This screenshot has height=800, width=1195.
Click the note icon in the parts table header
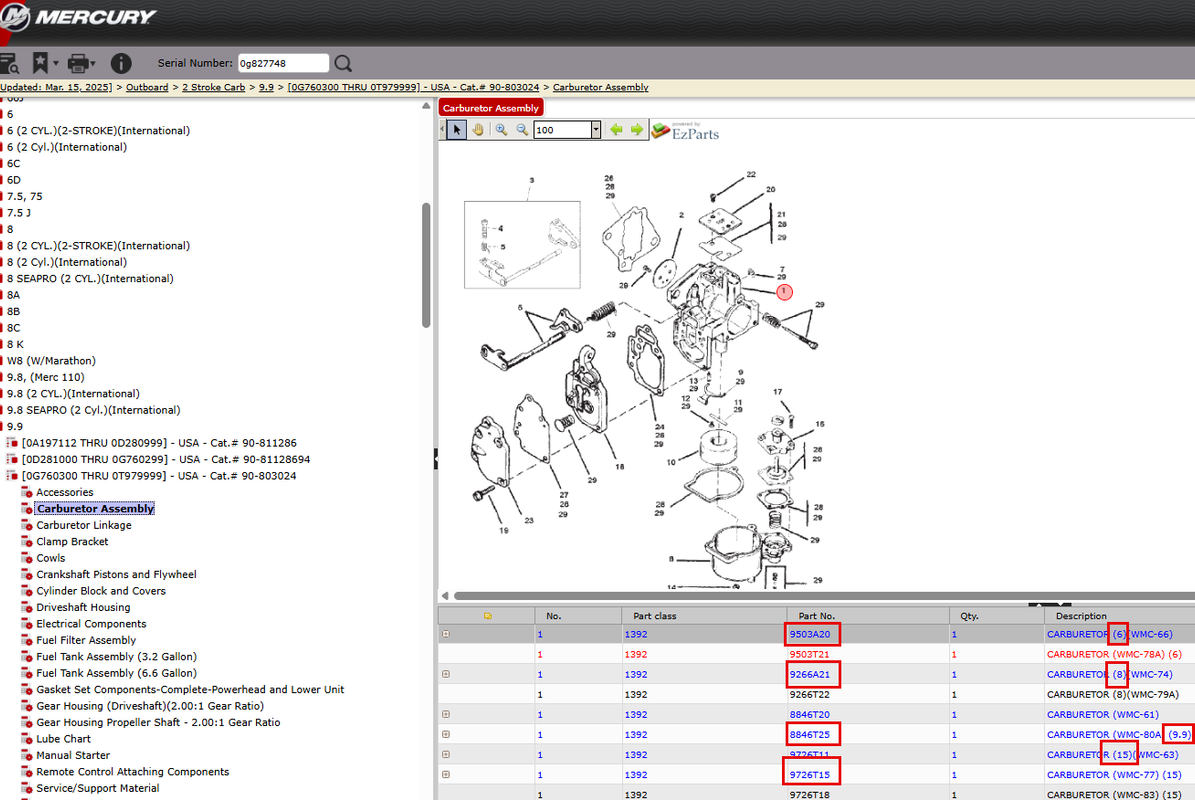488,616
